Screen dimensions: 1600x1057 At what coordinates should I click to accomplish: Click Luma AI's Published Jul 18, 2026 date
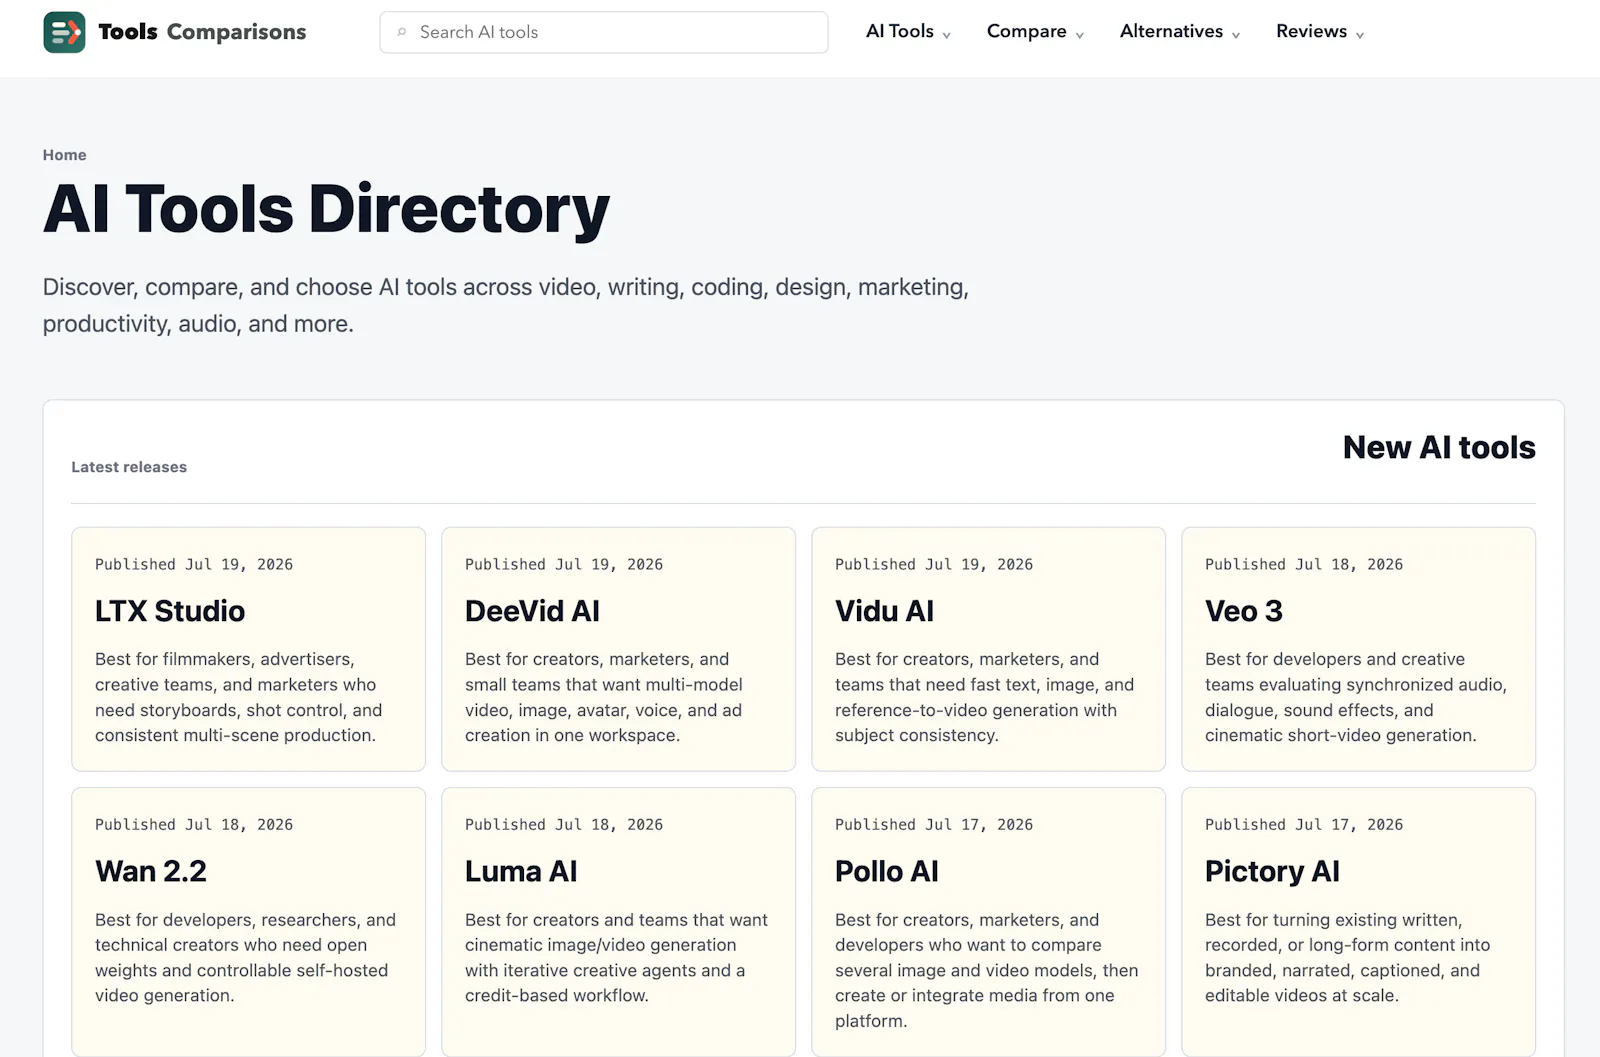click(564, 824)
